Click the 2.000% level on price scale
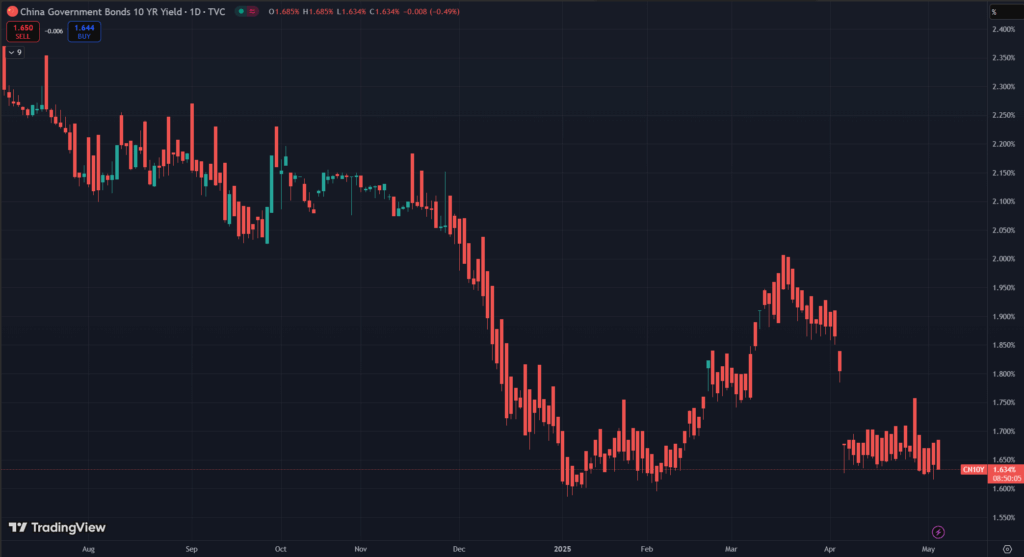This screenshot has height=557, width=1024. point(1003,259)
